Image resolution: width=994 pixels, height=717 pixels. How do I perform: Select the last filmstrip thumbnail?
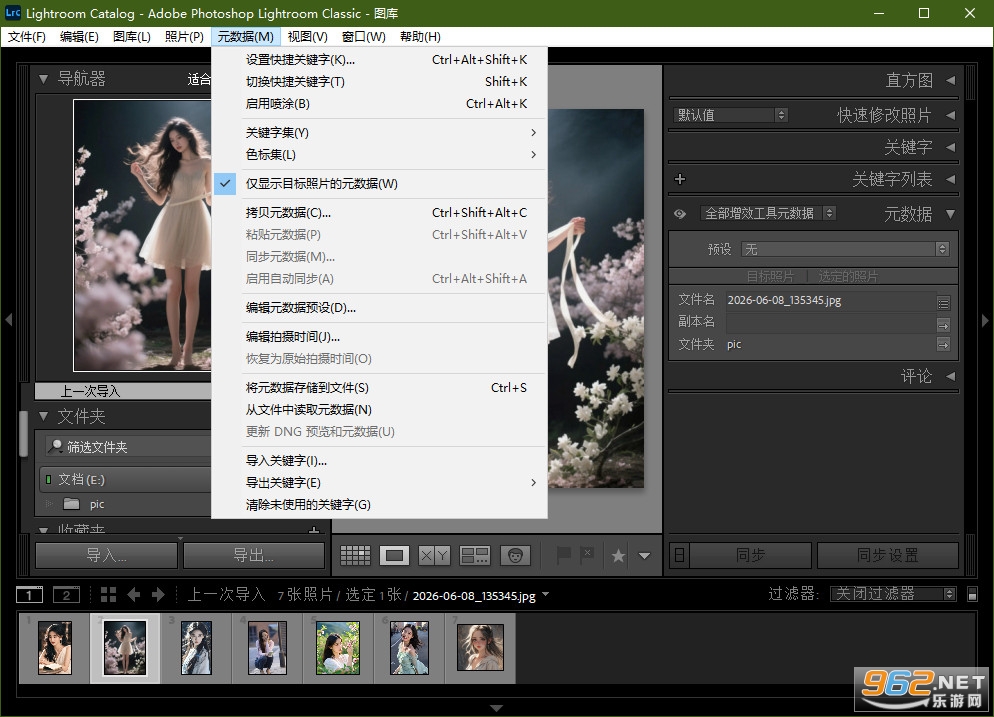coord(480,647)
